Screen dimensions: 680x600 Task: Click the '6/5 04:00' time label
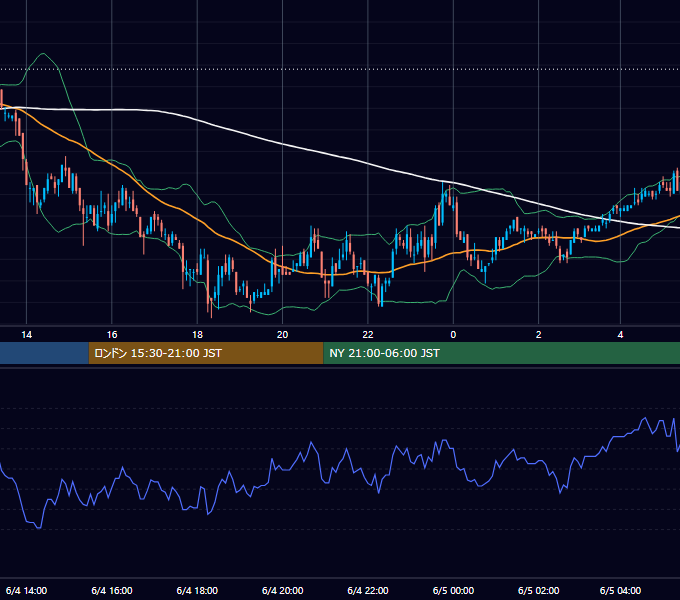[620, 590]
